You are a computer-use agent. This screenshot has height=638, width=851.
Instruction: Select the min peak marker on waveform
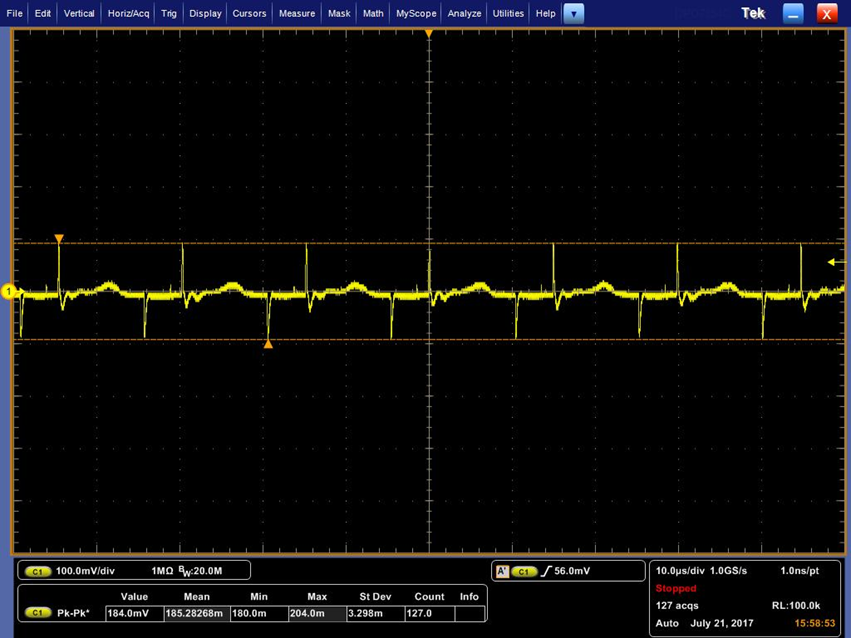pos(268,344)
